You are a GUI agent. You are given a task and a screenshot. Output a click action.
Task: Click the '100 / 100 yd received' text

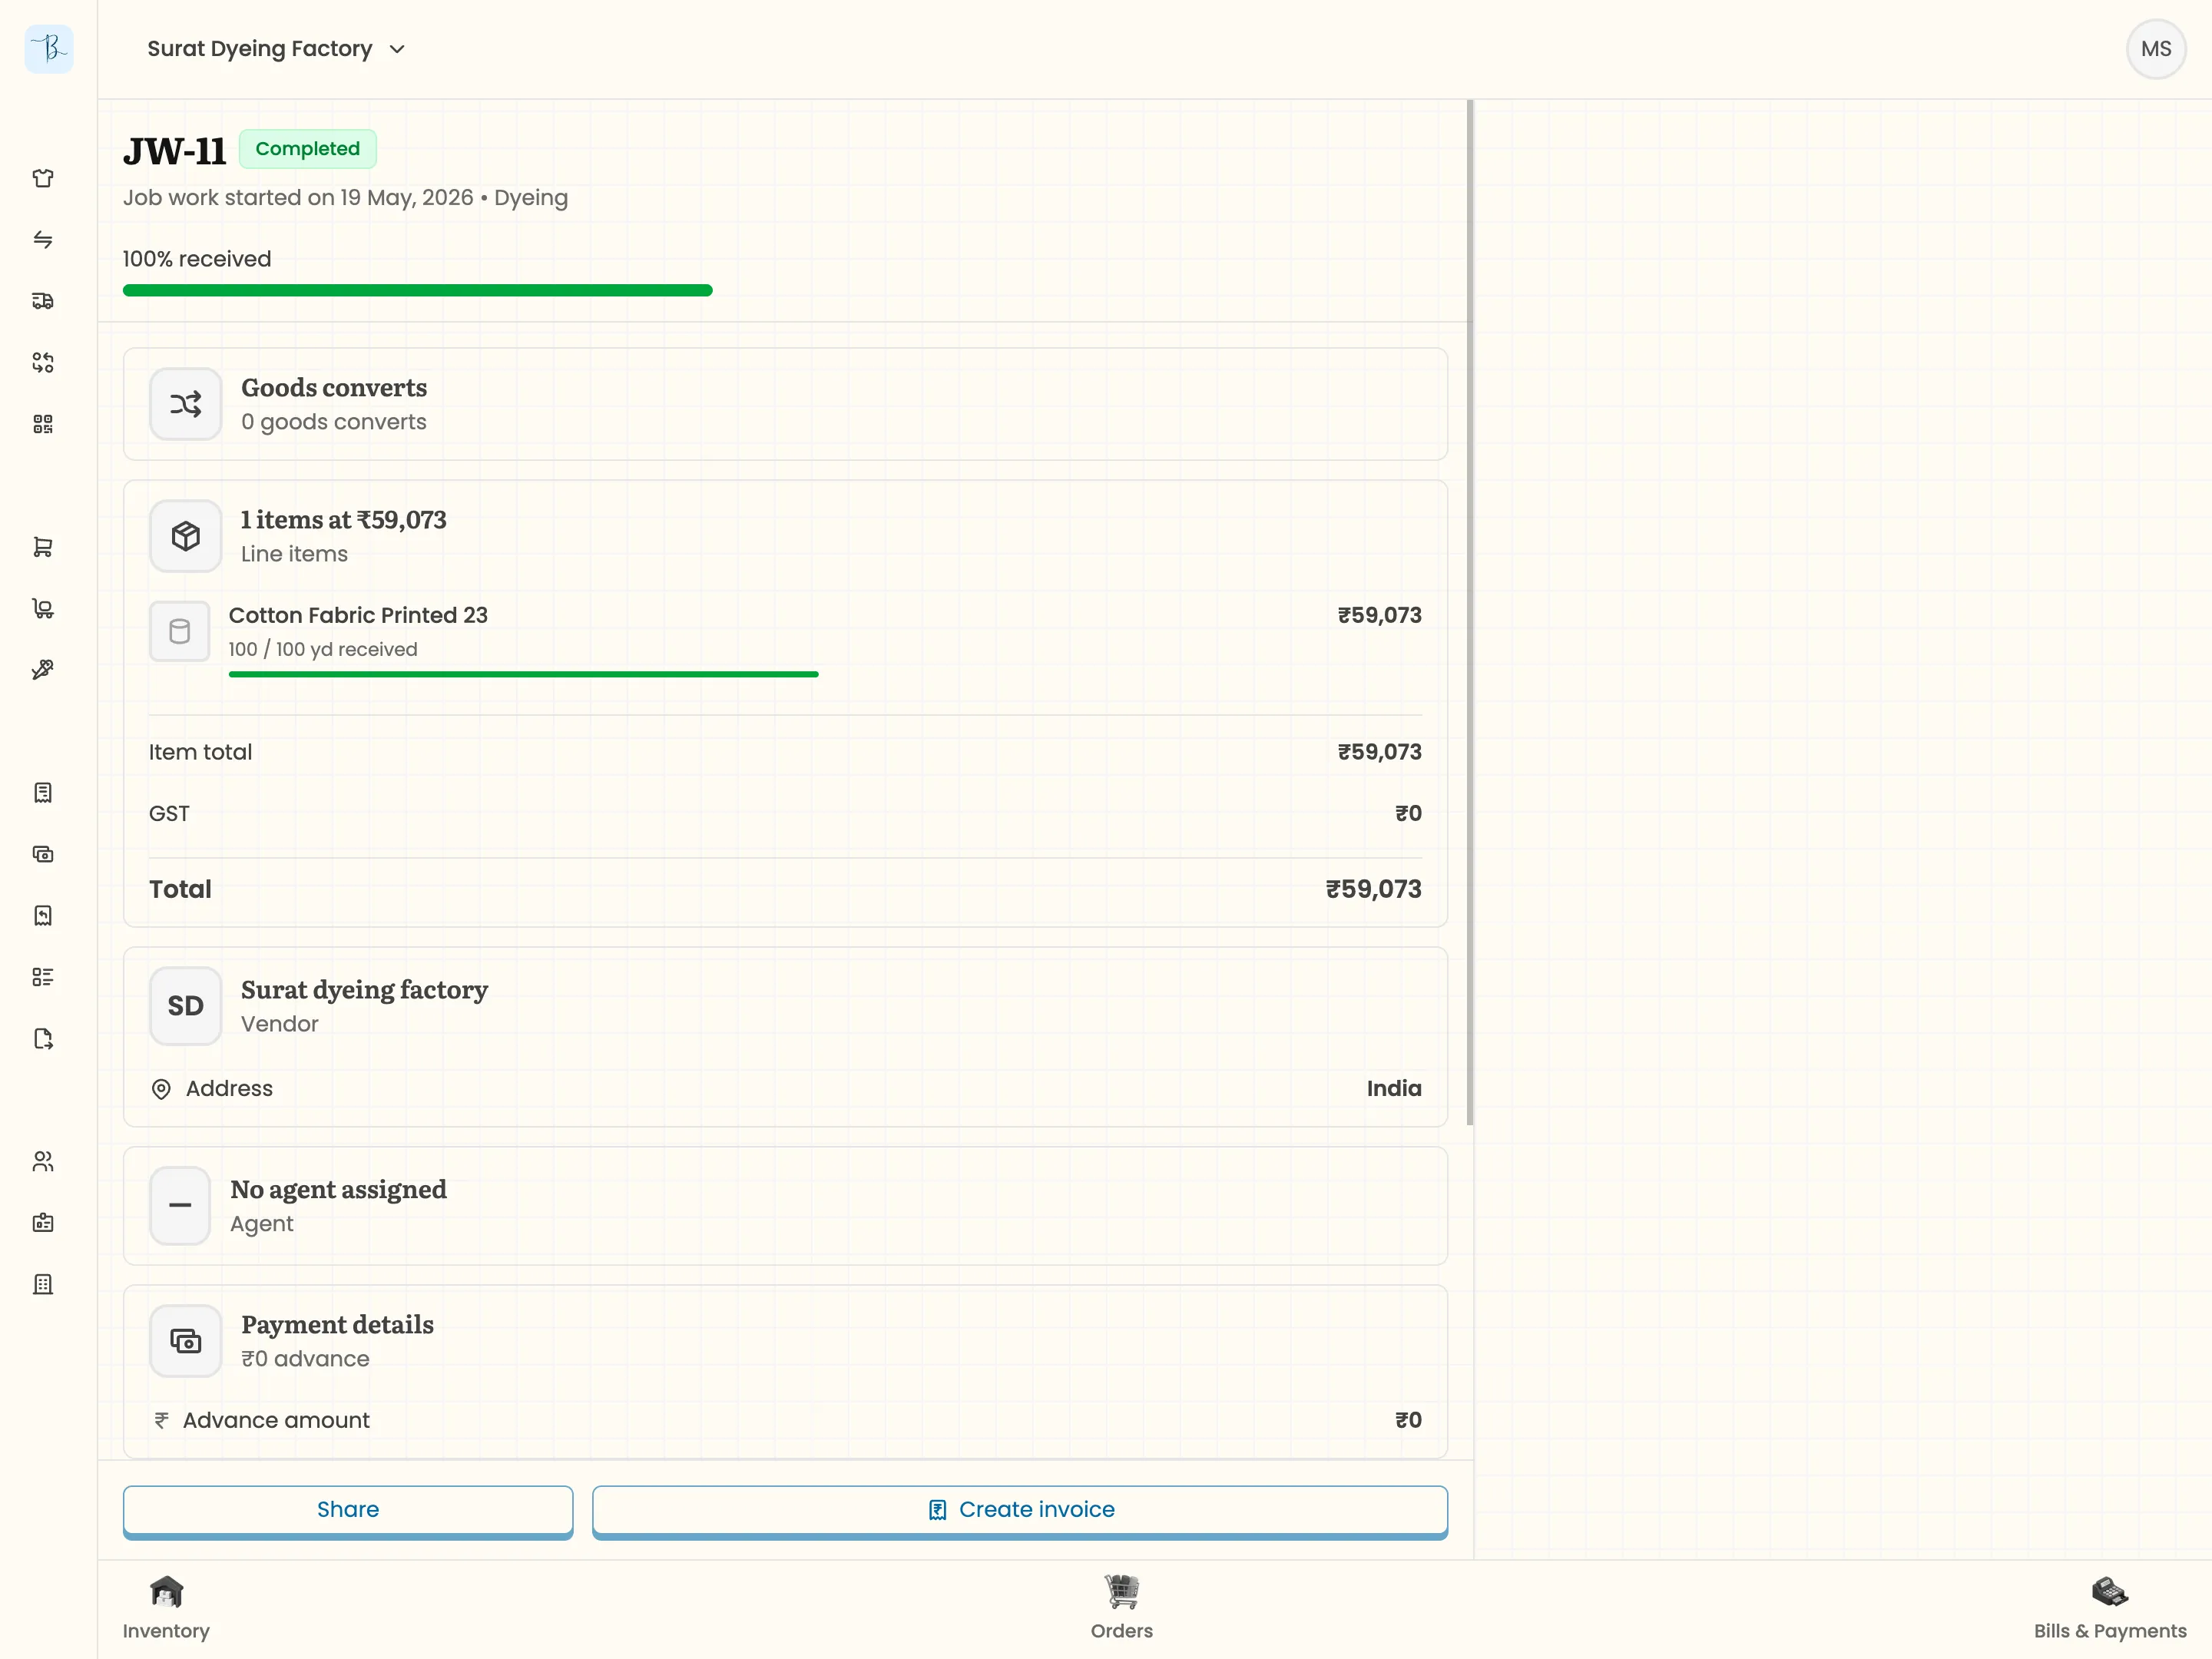(323, 649)
